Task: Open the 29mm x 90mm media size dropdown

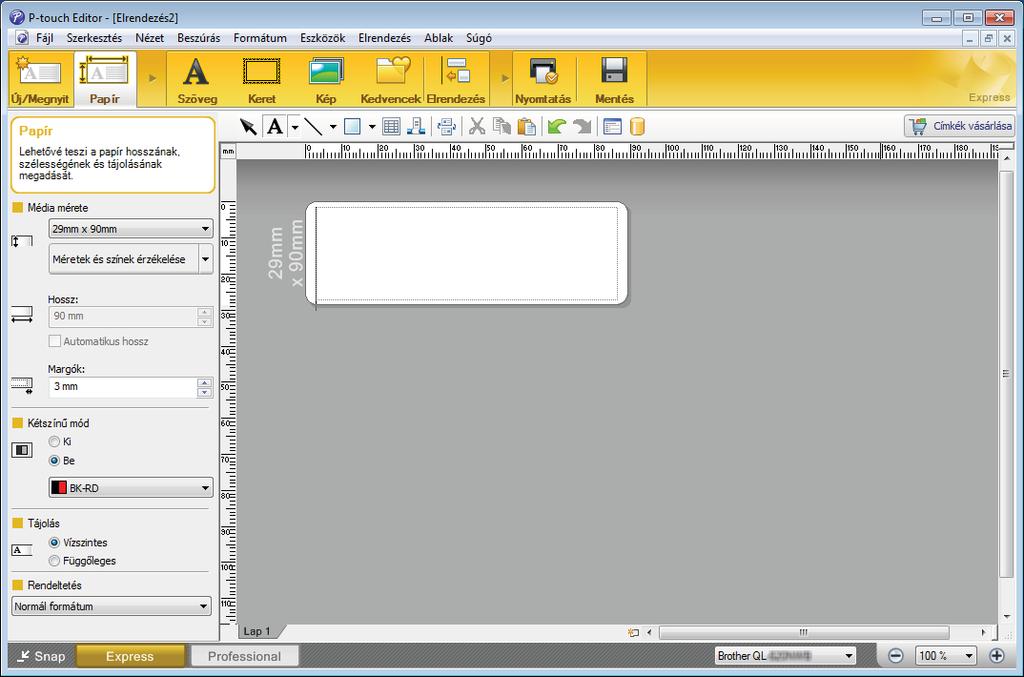Action: tap(131, 228)
